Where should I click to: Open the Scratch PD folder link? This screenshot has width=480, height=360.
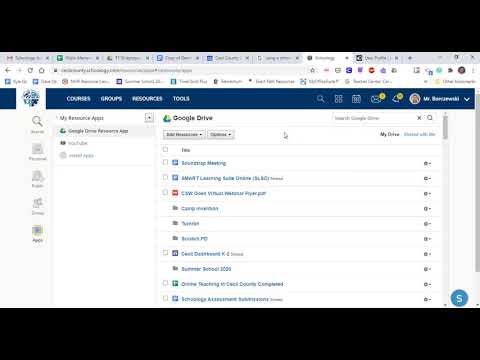click(194, 239)
